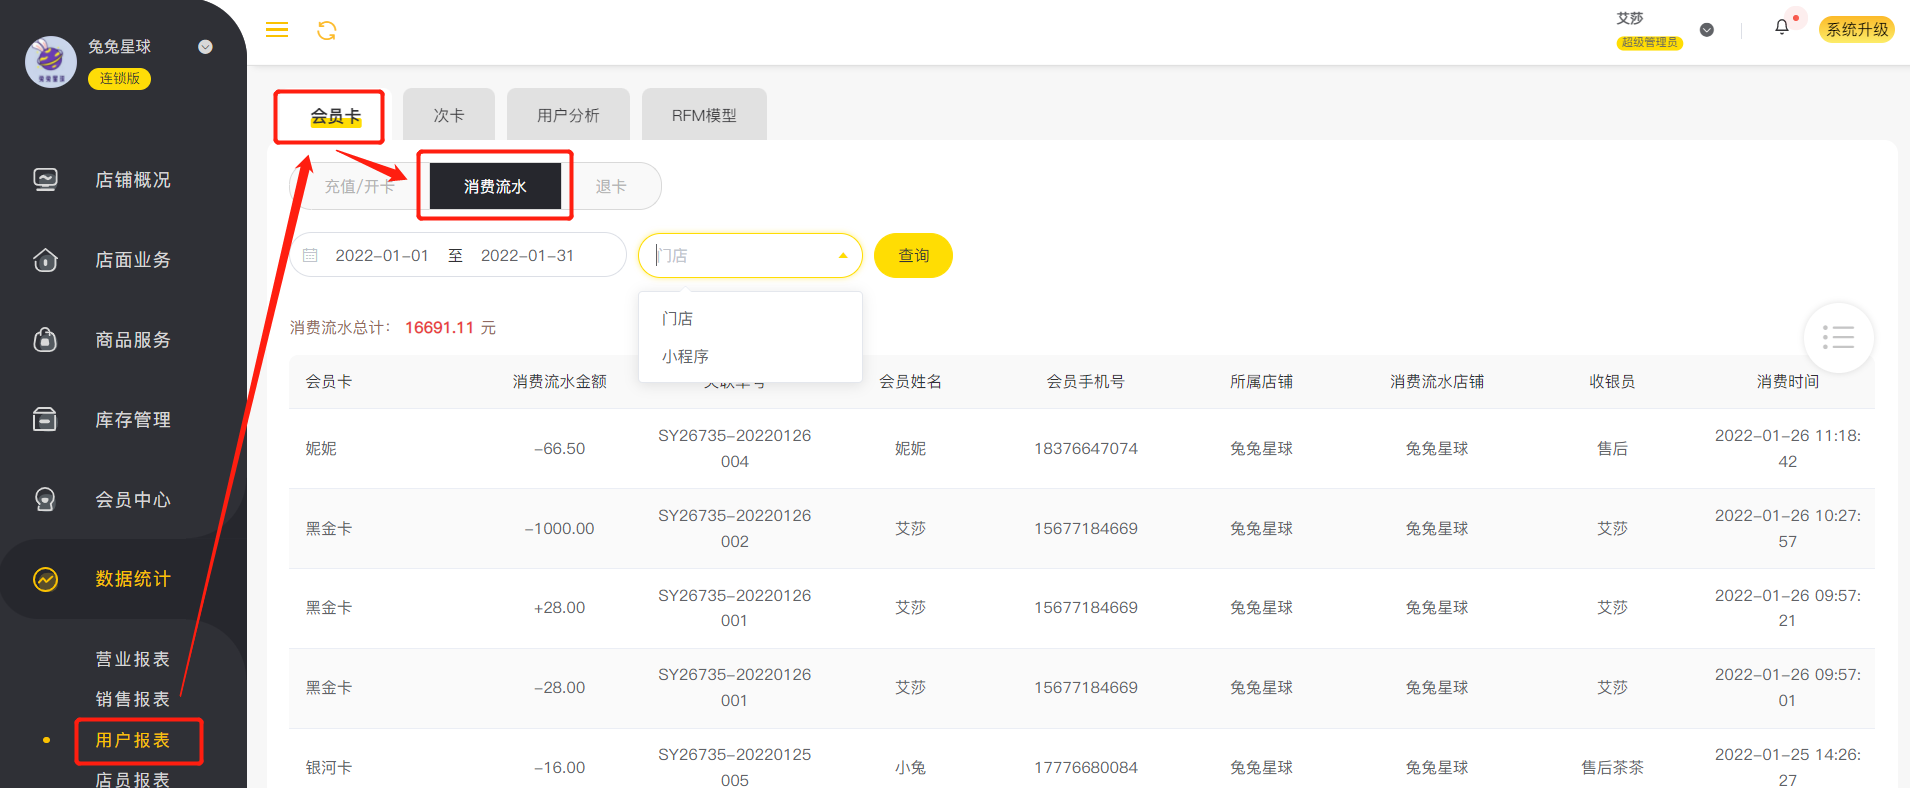Click phone number 17776680084
Image resolution: width=1910 pixels, height=788 pixels.
[1086, 767]
